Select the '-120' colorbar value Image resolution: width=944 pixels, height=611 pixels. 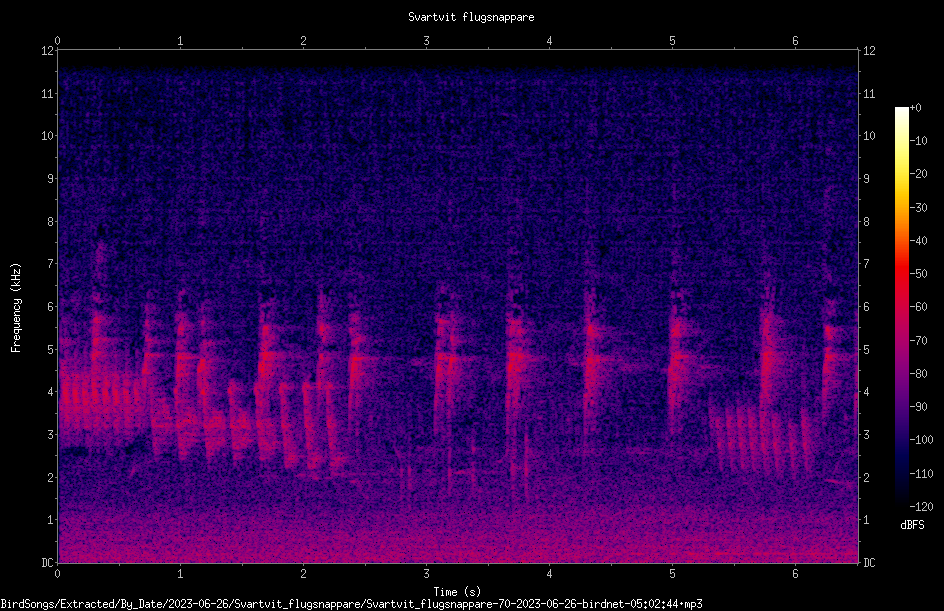tap(921, 507)
